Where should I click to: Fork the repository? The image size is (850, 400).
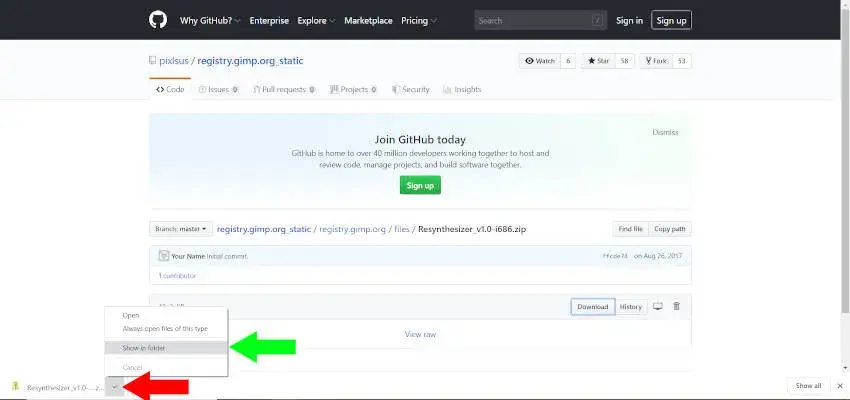pos(656,61)
